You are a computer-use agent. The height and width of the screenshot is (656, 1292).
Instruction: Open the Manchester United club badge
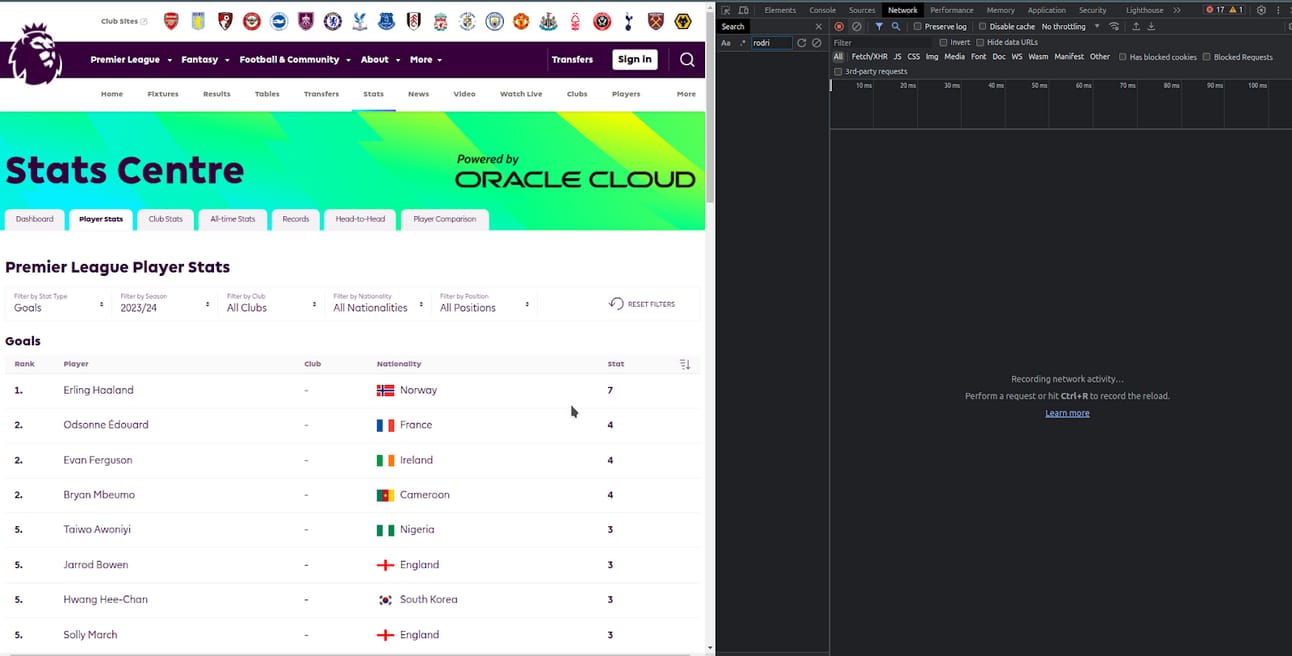(521, 21)
